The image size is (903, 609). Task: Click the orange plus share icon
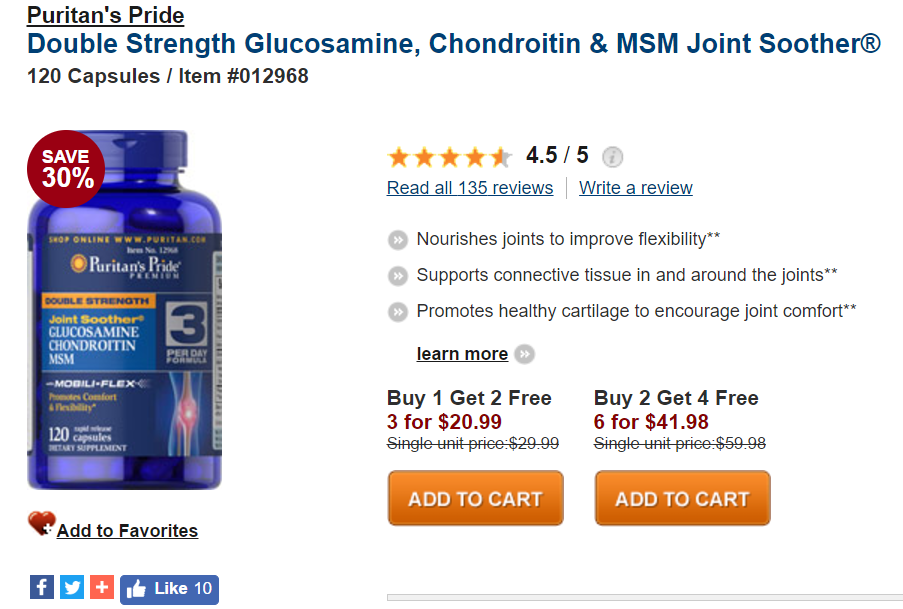[x=102, y=588]
